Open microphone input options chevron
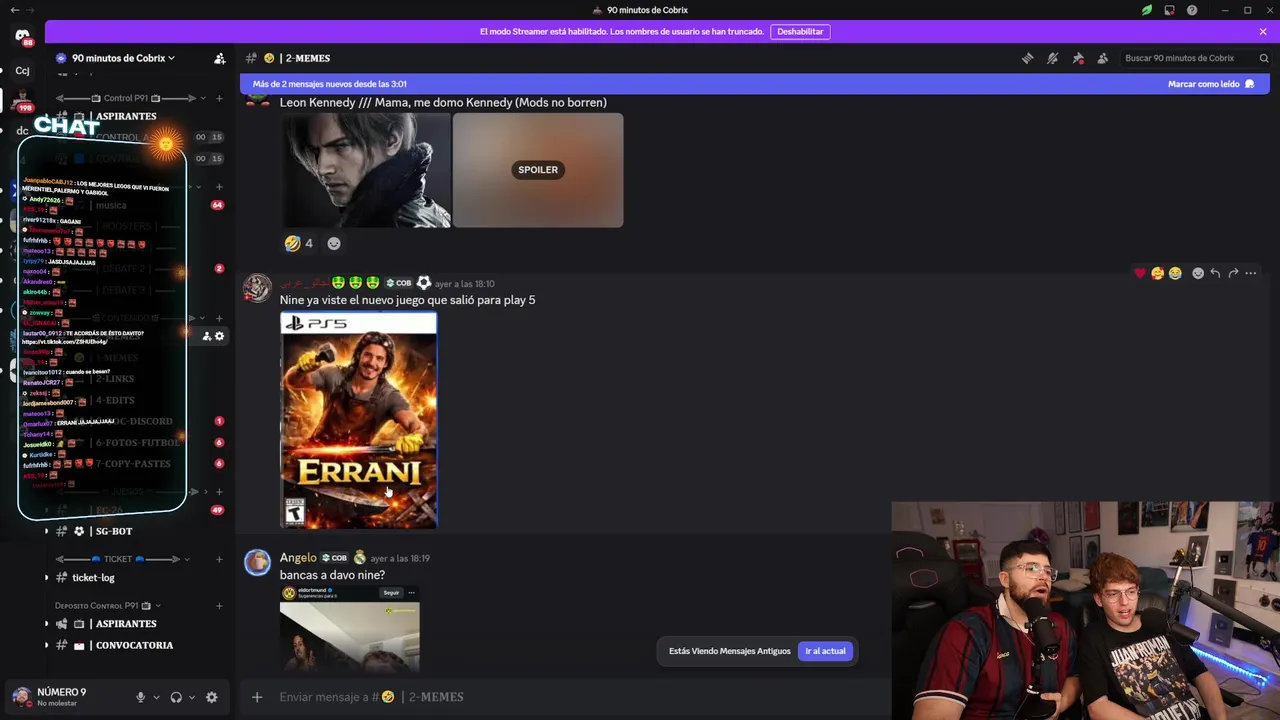This screenshot has height=720, width=1280. 156,697
